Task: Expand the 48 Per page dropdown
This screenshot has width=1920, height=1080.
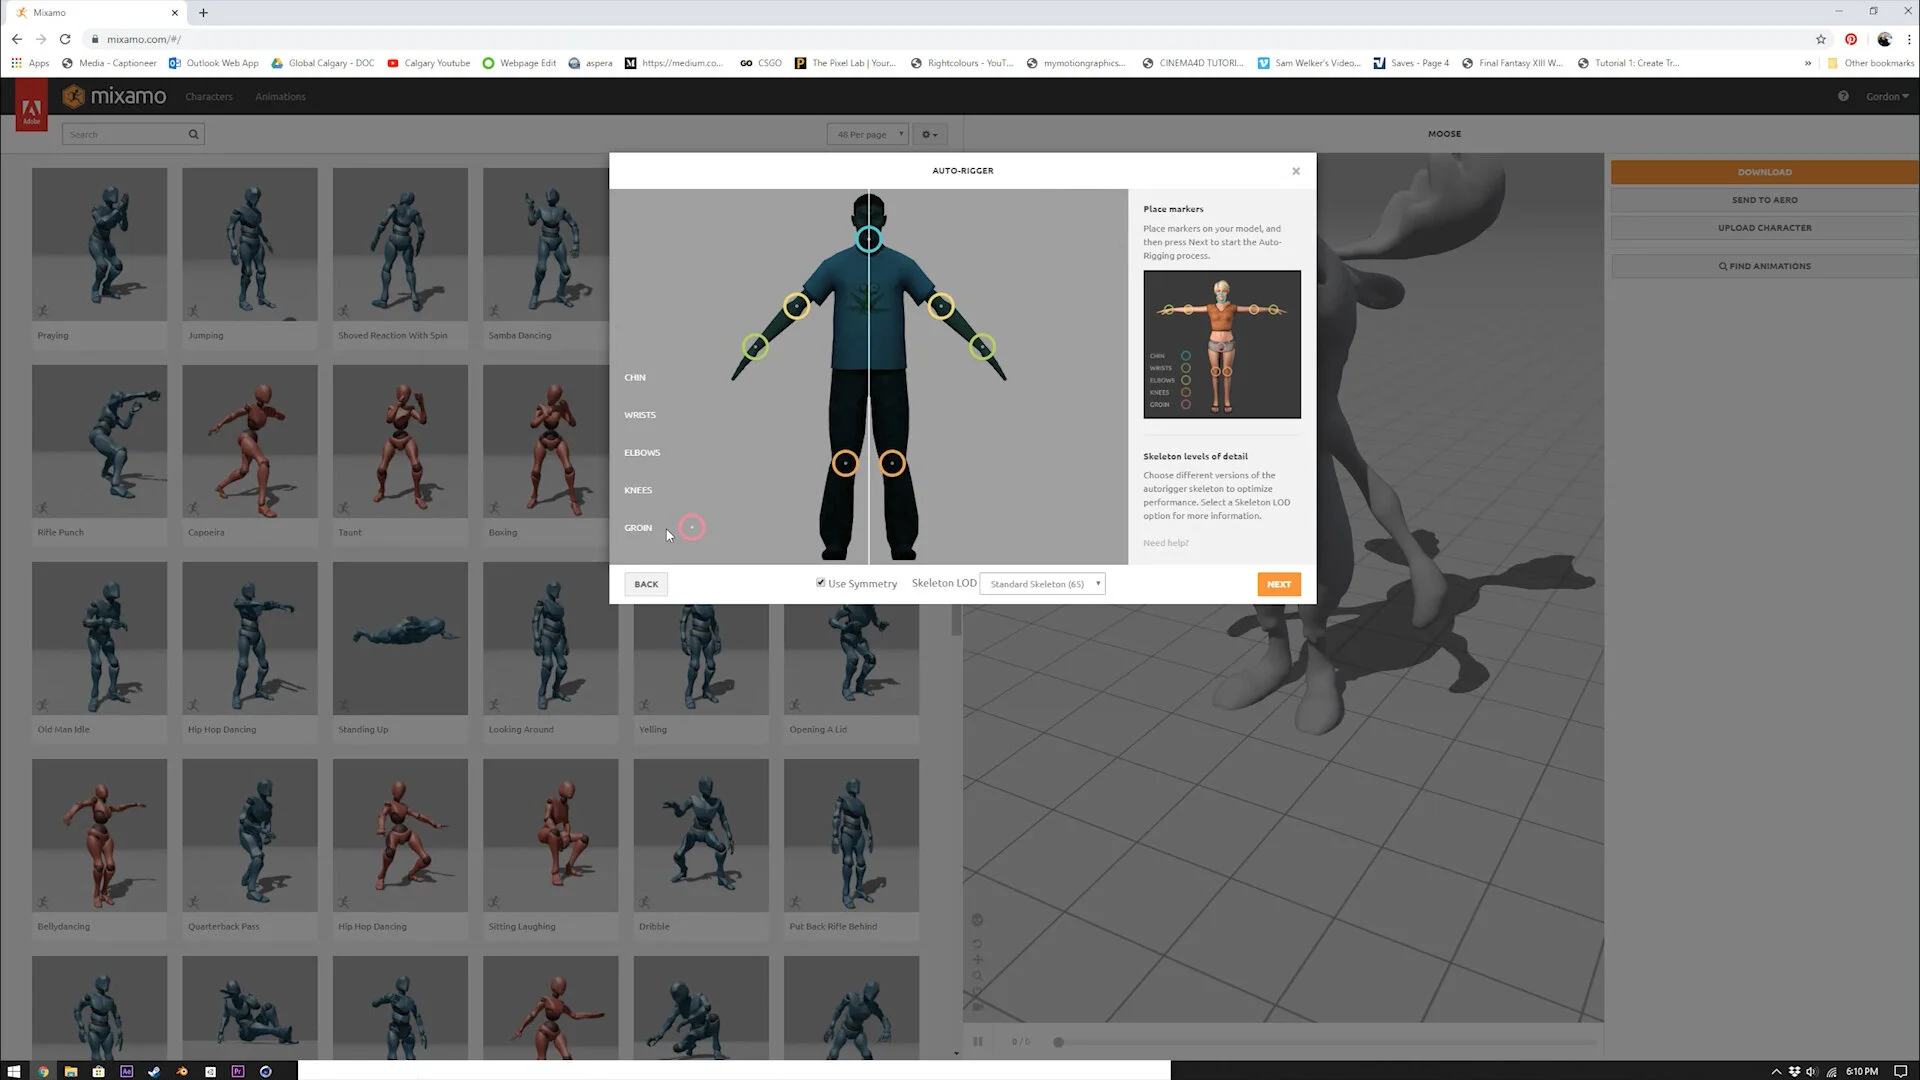Action: point(867,134)
